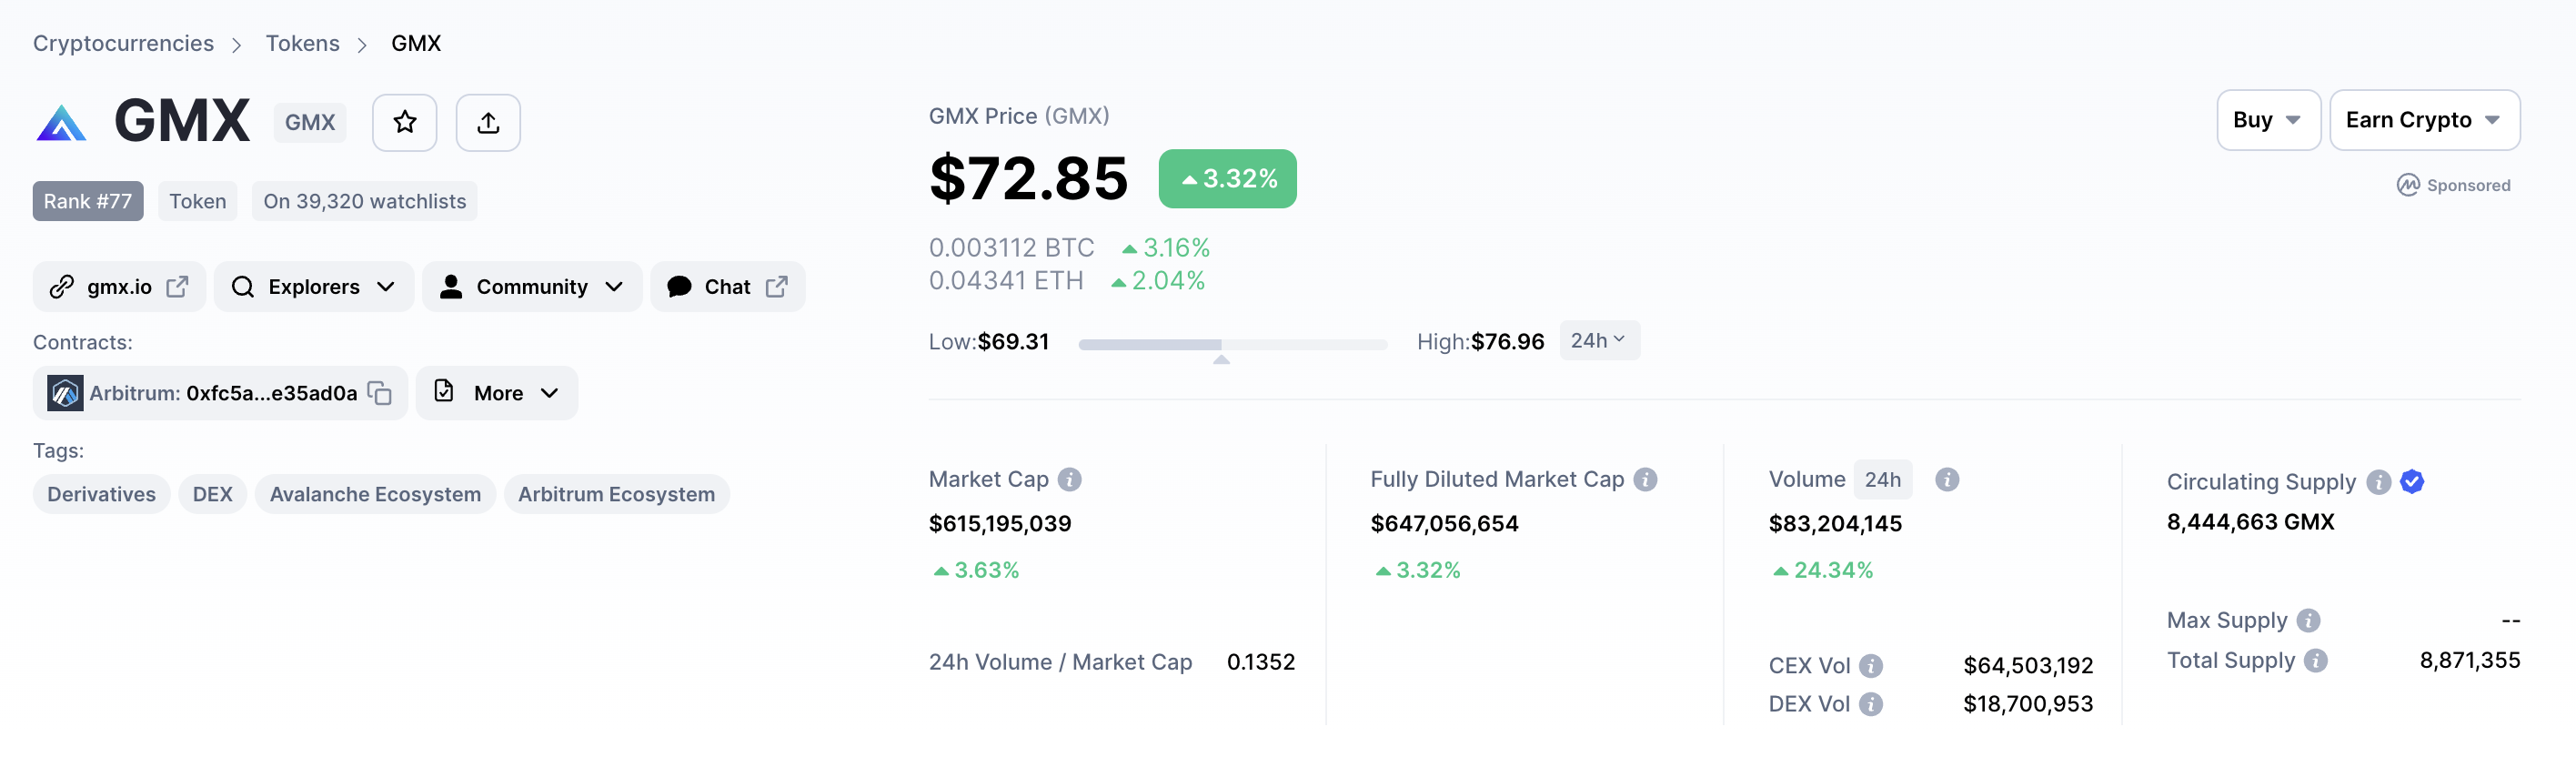Click Fully Diluted Market Cap info icon

click(x=1645, y=480)
